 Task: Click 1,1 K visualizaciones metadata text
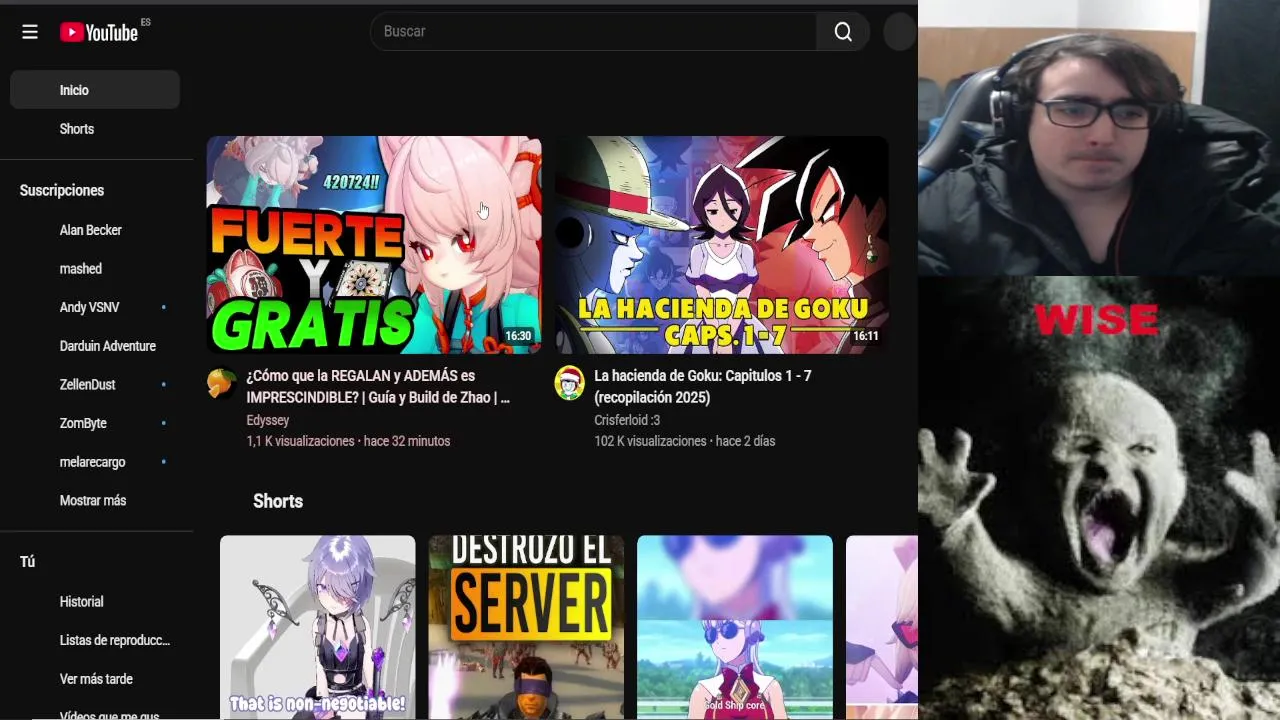300,441
